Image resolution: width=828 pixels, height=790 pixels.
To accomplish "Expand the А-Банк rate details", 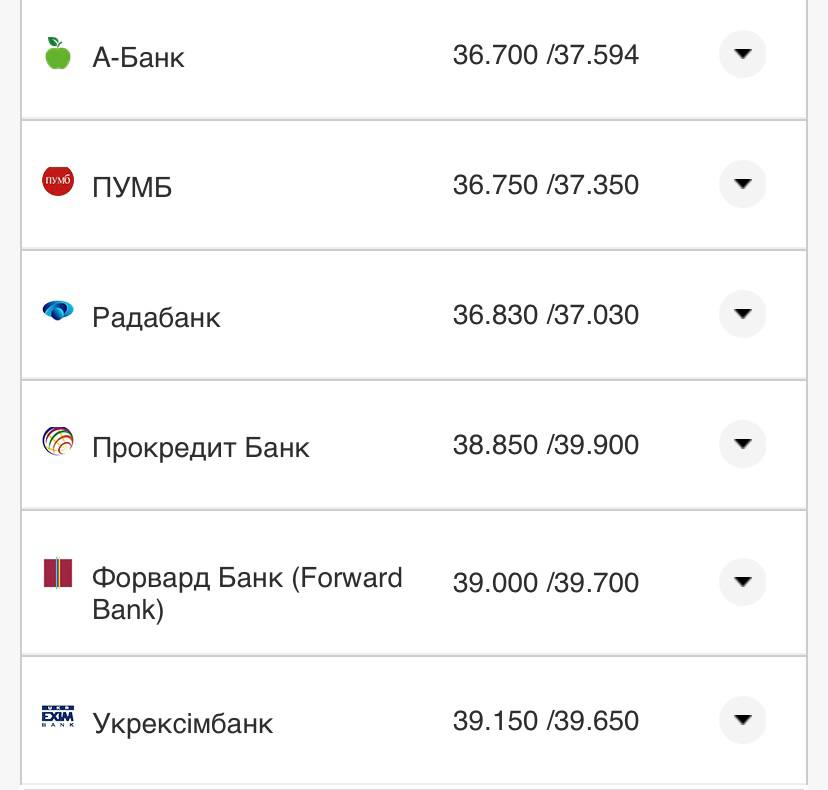I will point(742,55).
